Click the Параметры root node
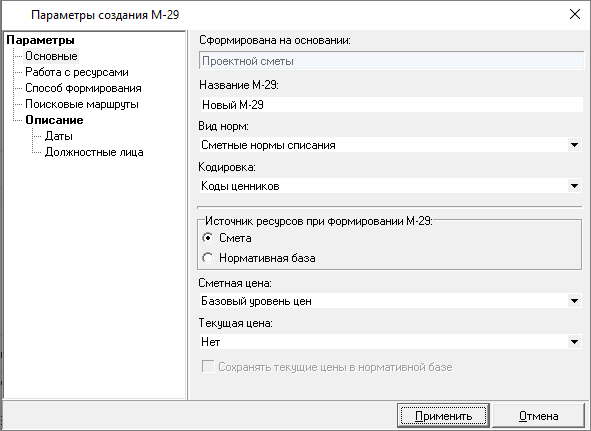 click(x=40, y=40)
